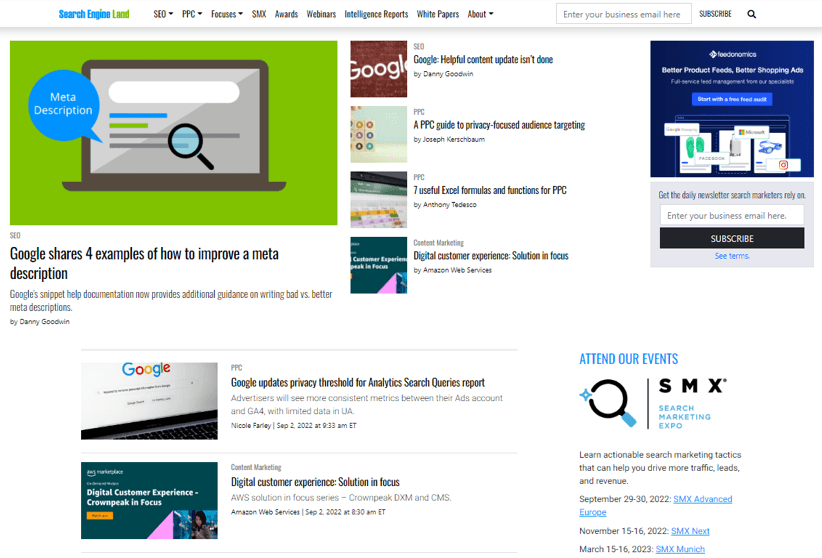Focus the sidebar newsletter email field
The image size is (822, 558).
pos(732,216)
